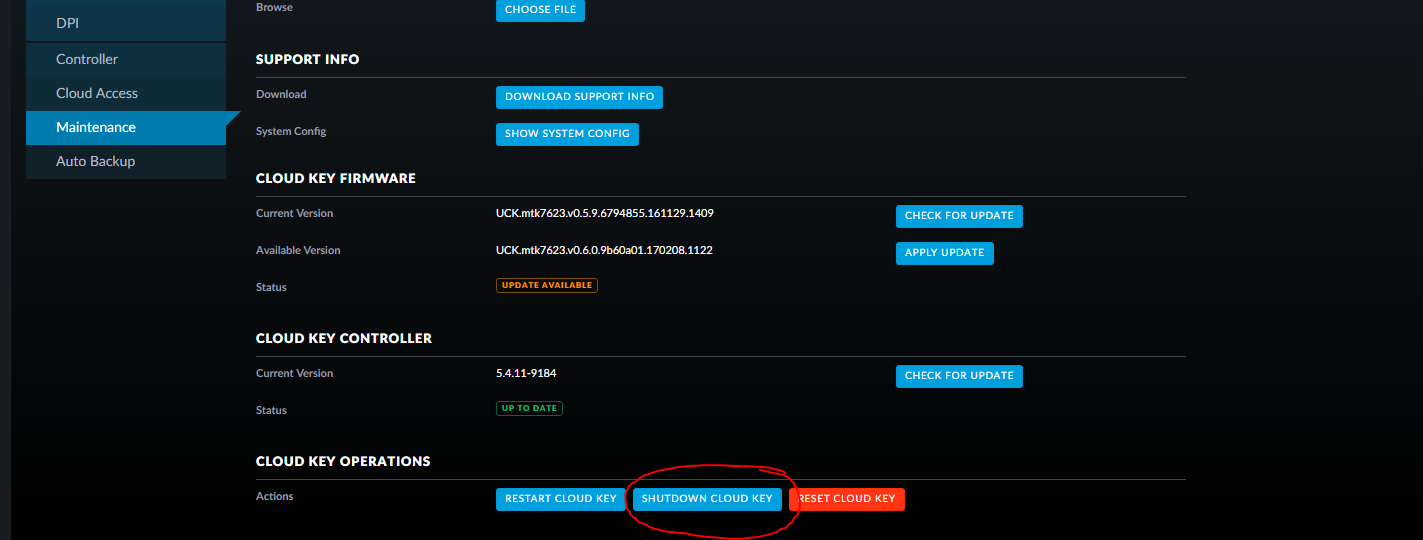Click the Restart Cloud Key button
Viewport: 1423px width, 540px height.
560,499
